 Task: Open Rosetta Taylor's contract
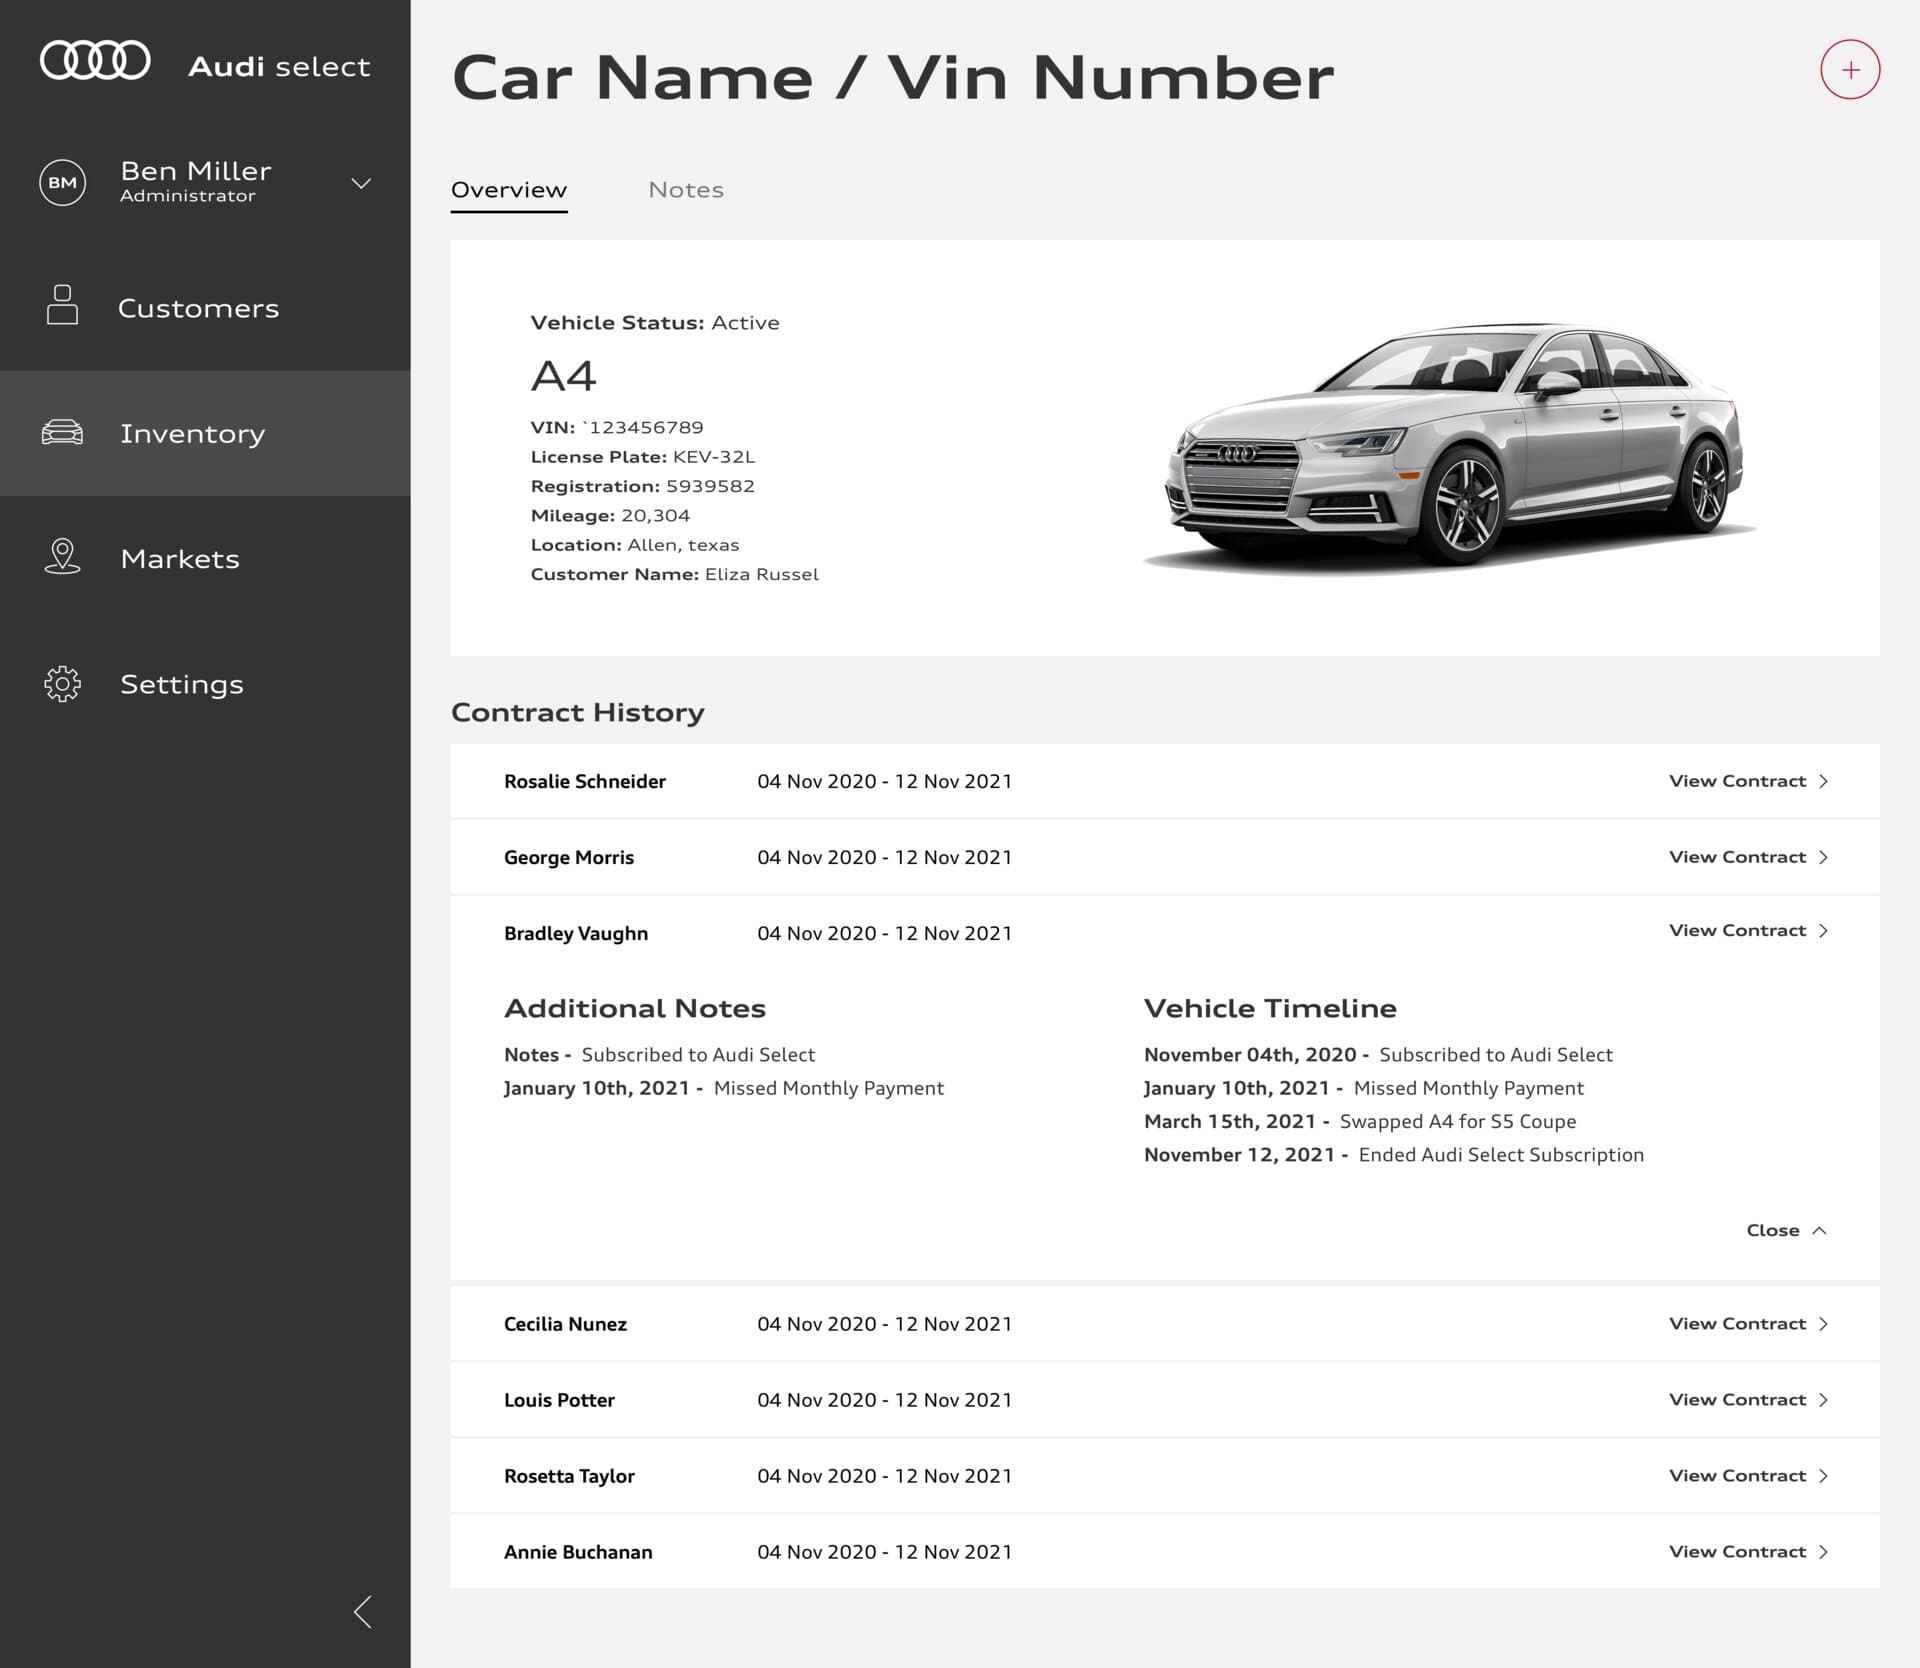[x=1745, y=1475]
